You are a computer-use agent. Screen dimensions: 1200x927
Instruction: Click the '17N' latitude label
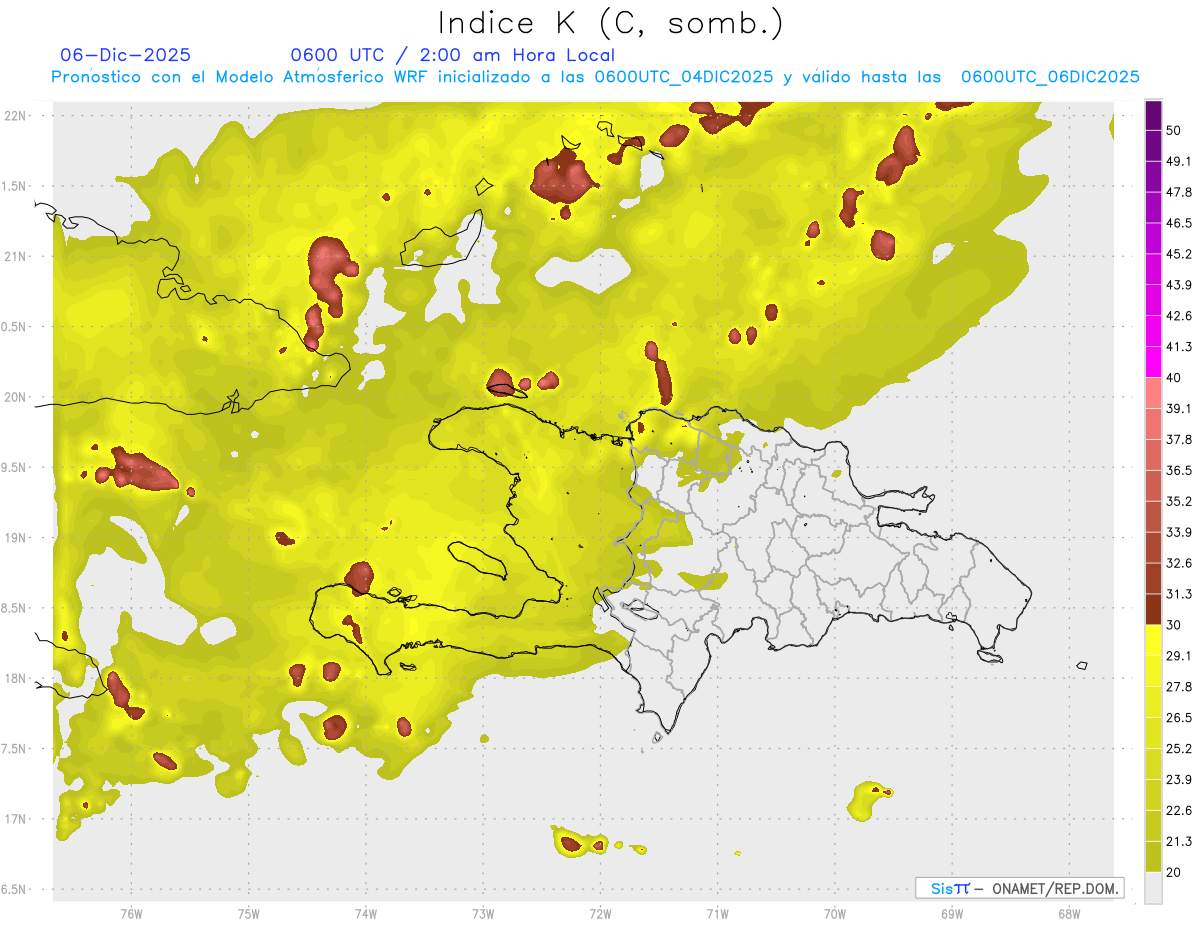[x=14, y=819]
